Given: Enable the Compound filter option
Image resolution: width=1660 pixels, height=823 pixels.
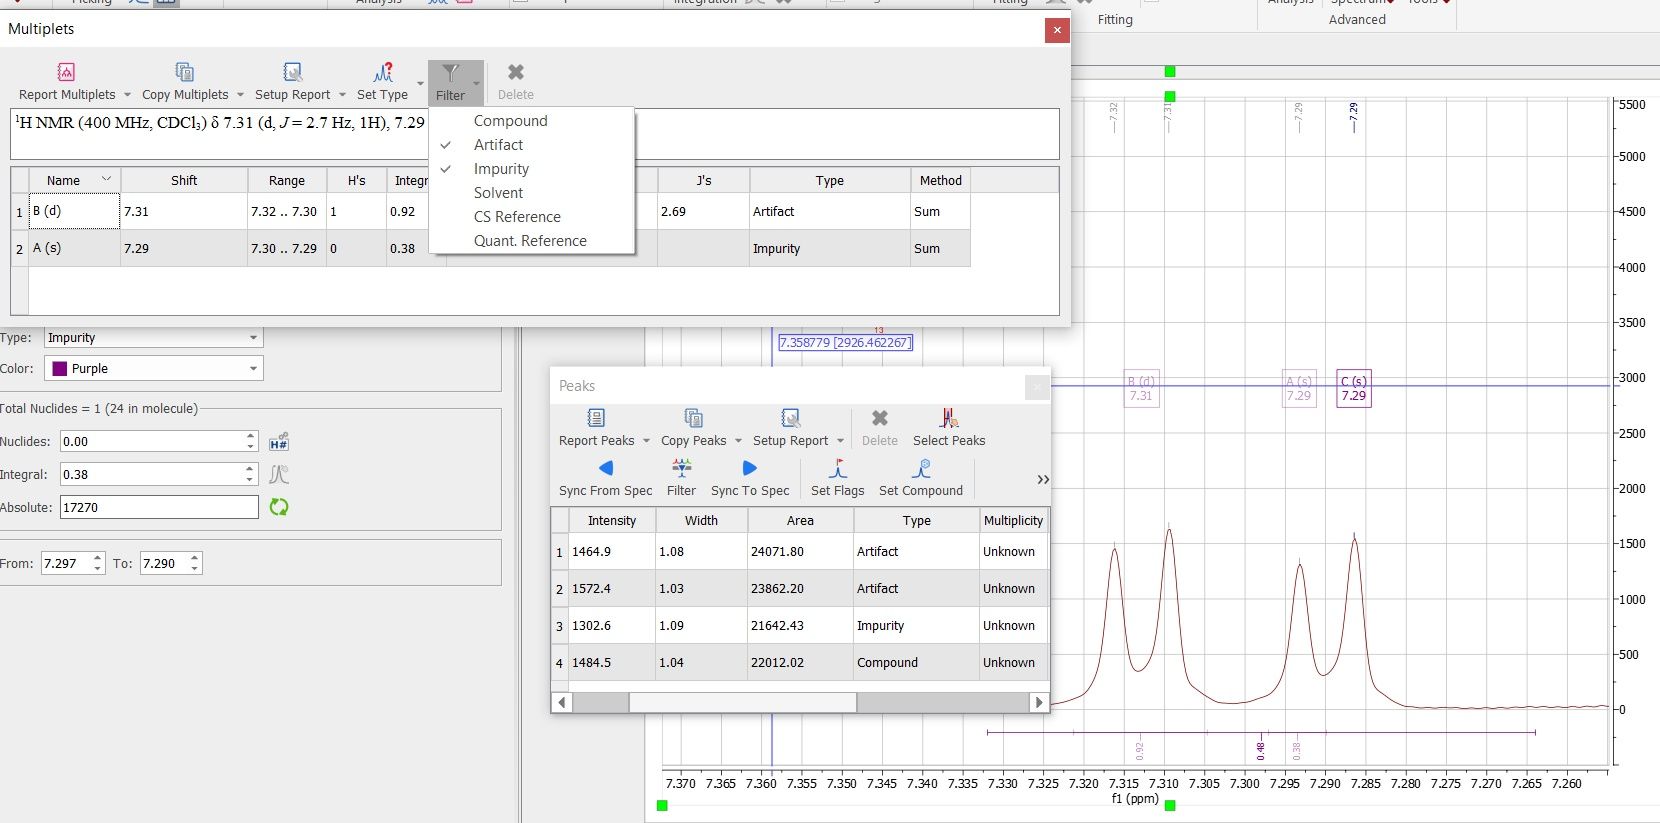Looking at the screenshot, I should (x=510, y=121).
